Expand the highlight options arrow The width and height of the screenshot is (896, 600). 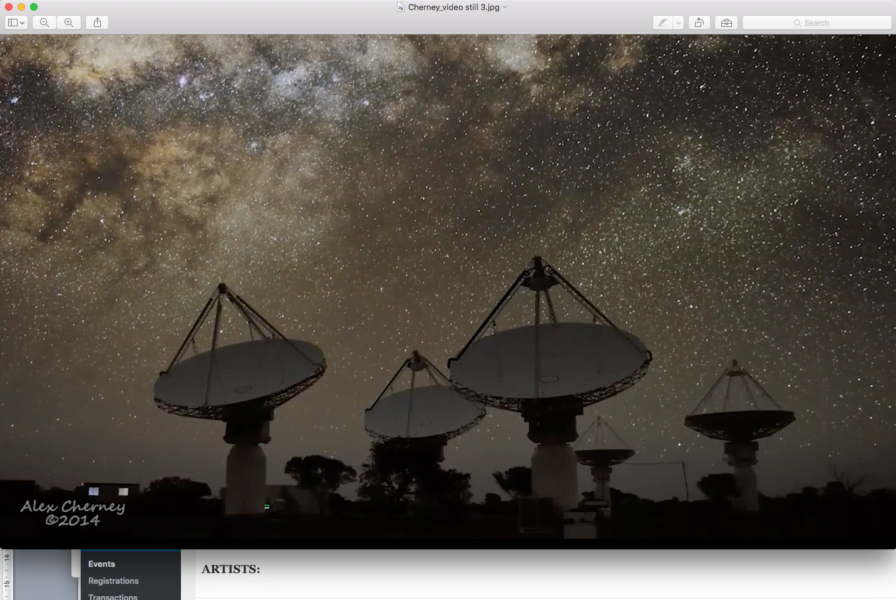[678, 22]
